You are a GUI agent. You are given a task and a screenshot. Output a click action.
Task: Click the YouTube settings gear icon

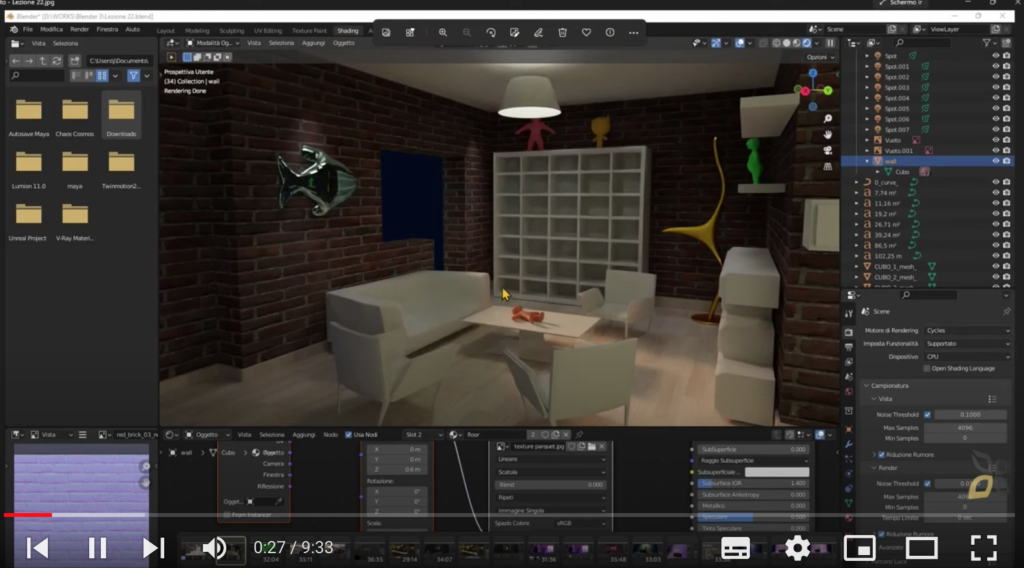tap(797, 548)
